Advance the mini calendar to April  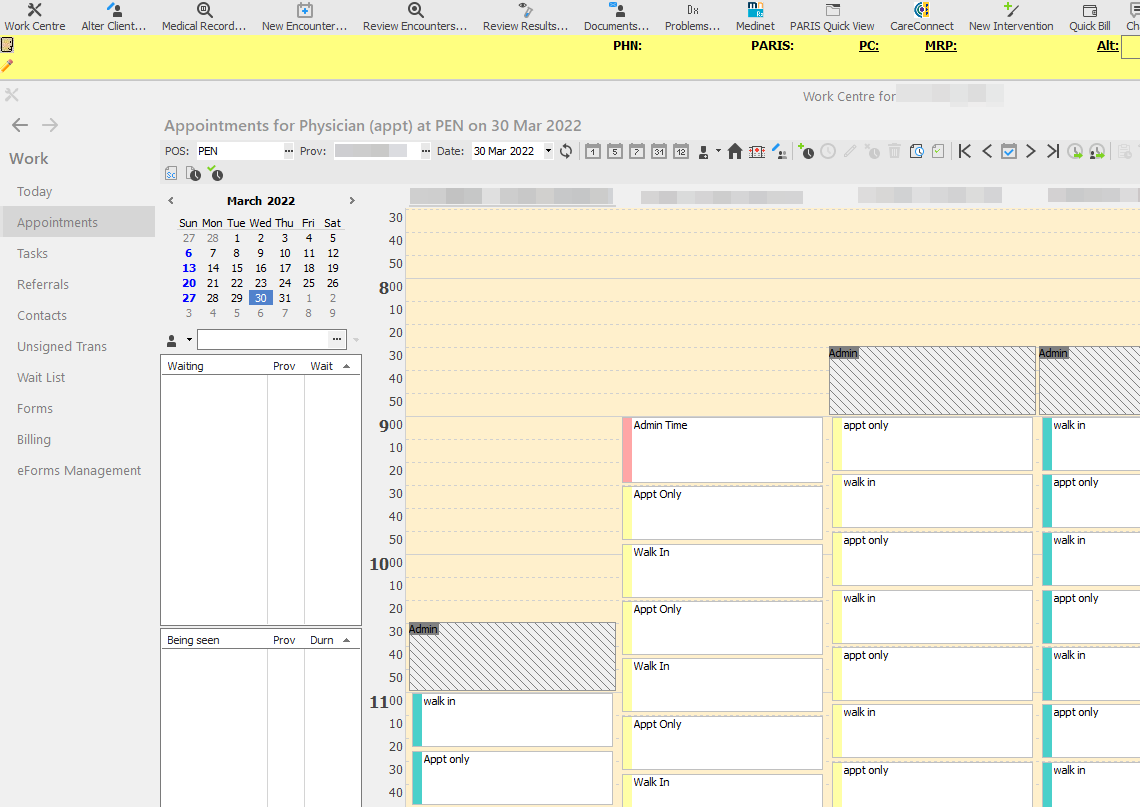(352, 200)
